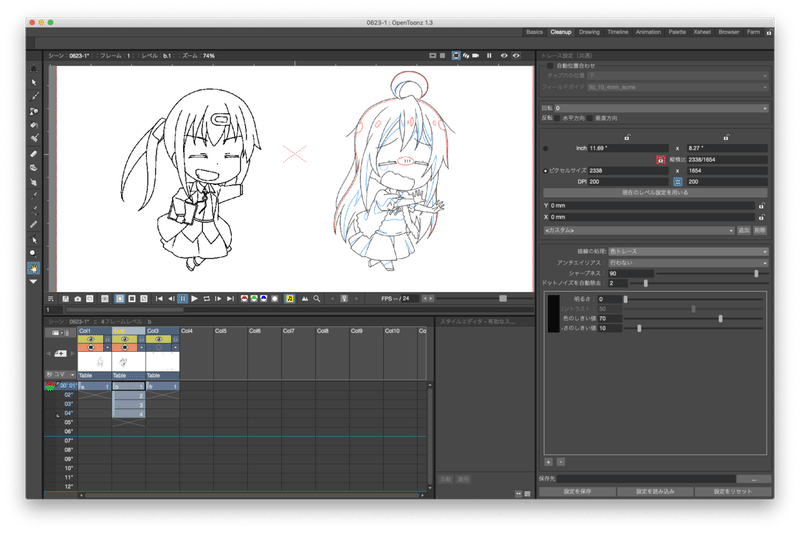Step forward one frame
The image size is (800, 533).
(x=218, y=299)
